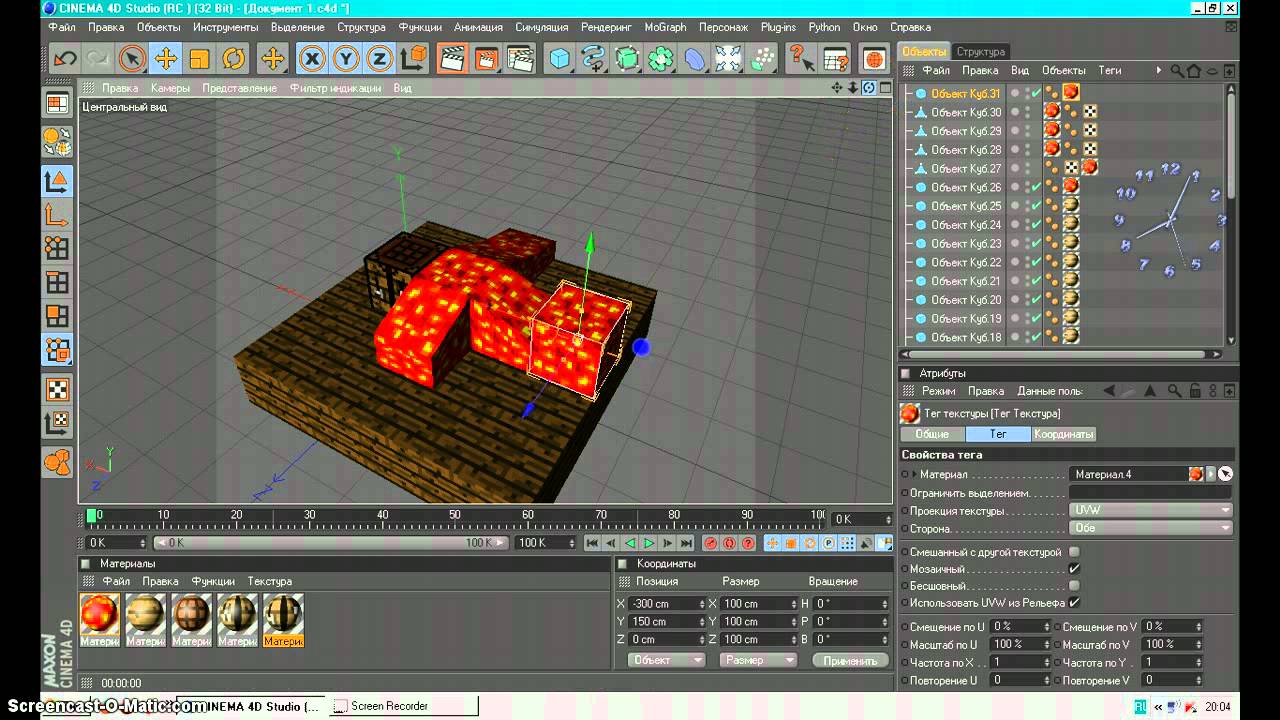Toggle Использовать UVW из Рельефа checkbox
Viewport: 1280px width, 720px height.
pos(1074,603)
